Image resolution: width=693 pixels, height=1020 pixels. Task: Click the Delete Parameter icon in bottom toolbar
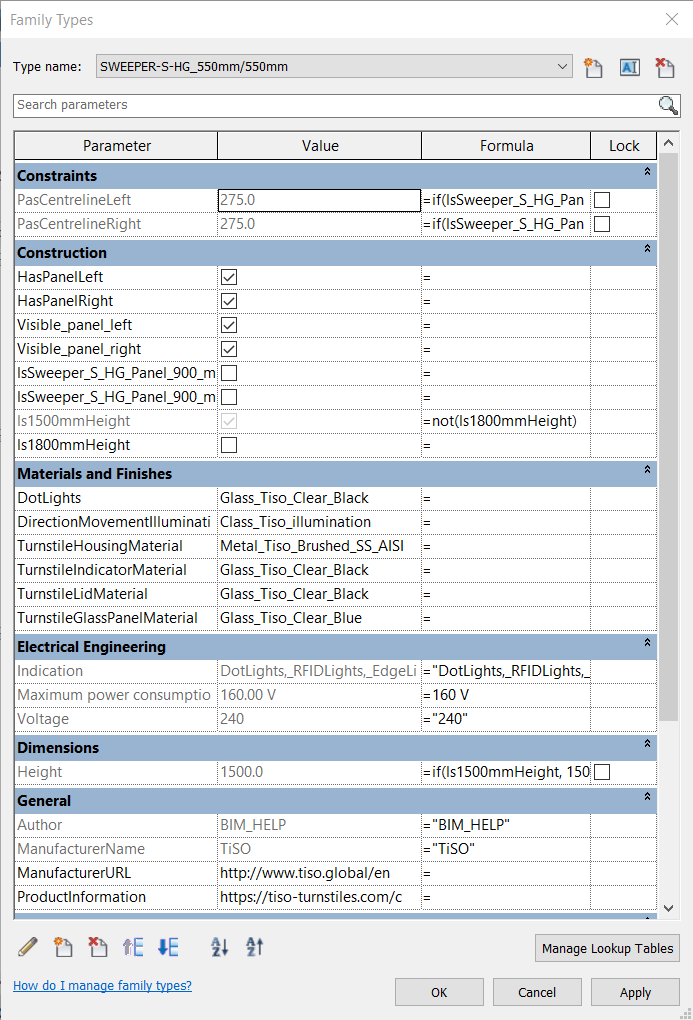[x=98, y=946]
